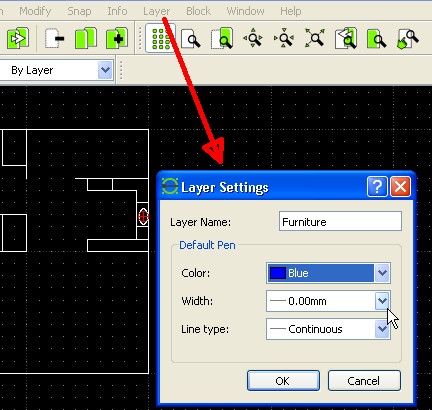Open the Width 0.00mm dropdown arrow
Image resolution: width=432 pixels, height=410 pixels.
click(382, 301)
